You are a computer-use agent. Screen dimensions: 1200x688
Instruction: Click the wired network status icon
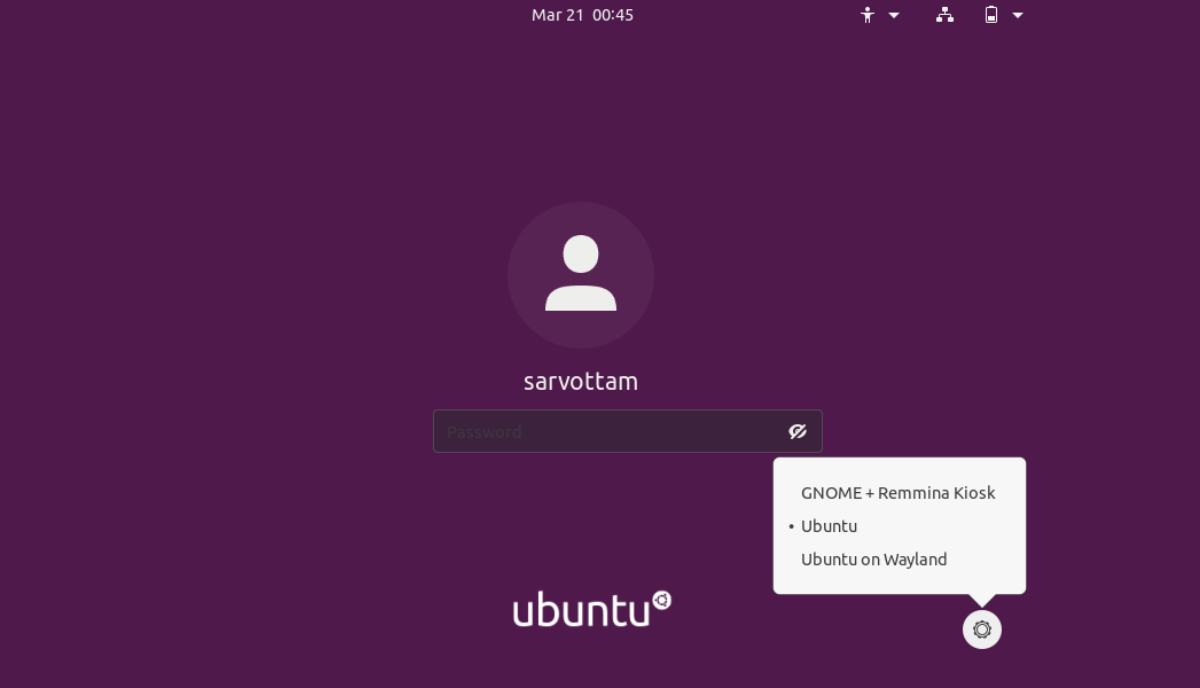click(x=944, y=15)
